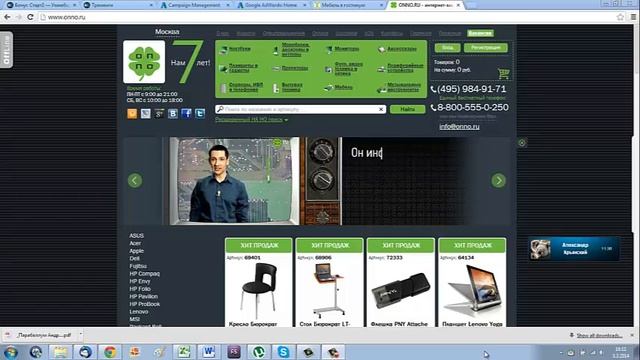
Task: Open the Ноутбуки category icon
Action: pyautogui.click(x=223, y=50)
